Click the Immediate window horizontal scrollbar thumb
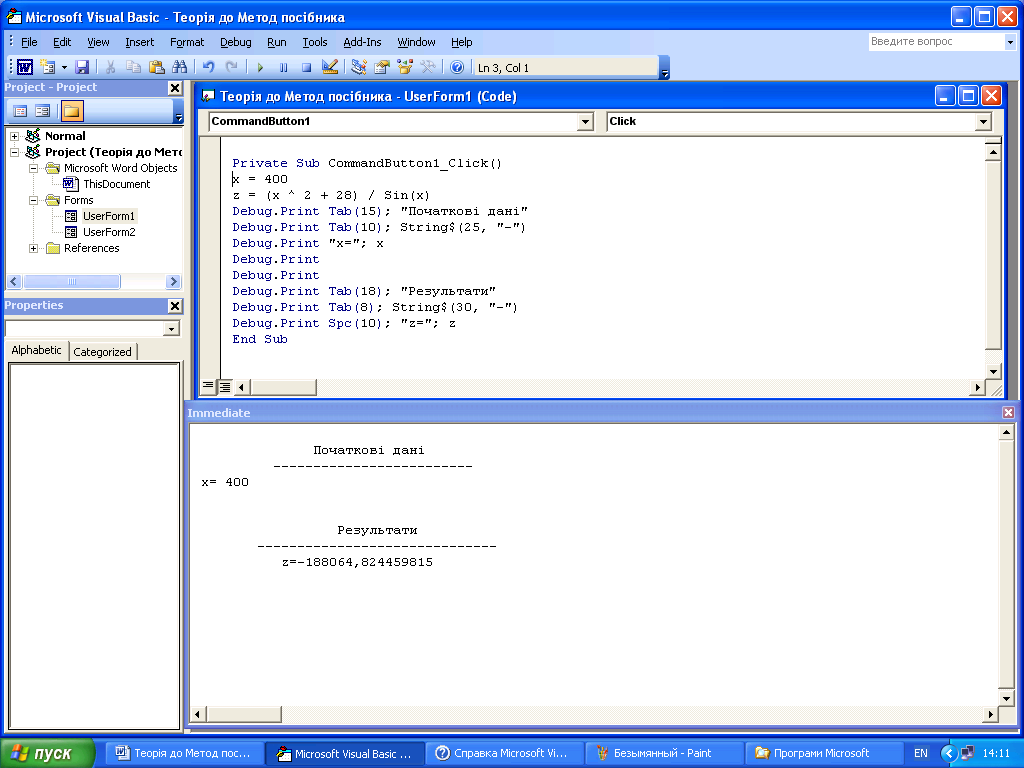The width and height of the screenshot is (1024, 768). pos(244,714)
